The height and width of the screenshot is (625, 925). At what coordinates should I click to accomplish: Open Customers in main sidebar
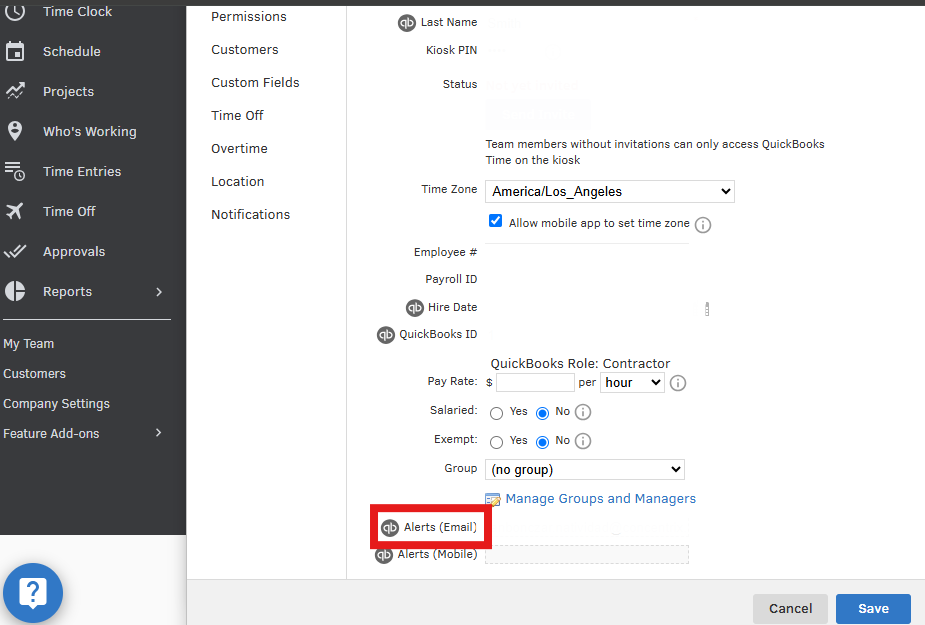[34, 374]
